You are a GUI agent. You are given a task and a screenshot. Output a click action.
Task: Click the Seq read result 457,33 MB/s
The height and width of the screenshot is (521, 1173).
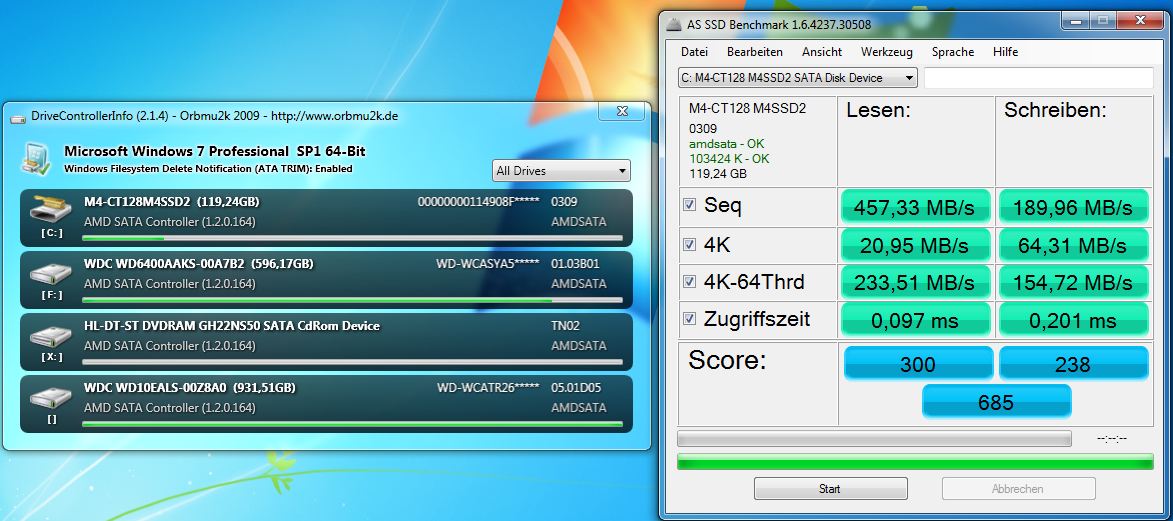(x=916, y=207)
